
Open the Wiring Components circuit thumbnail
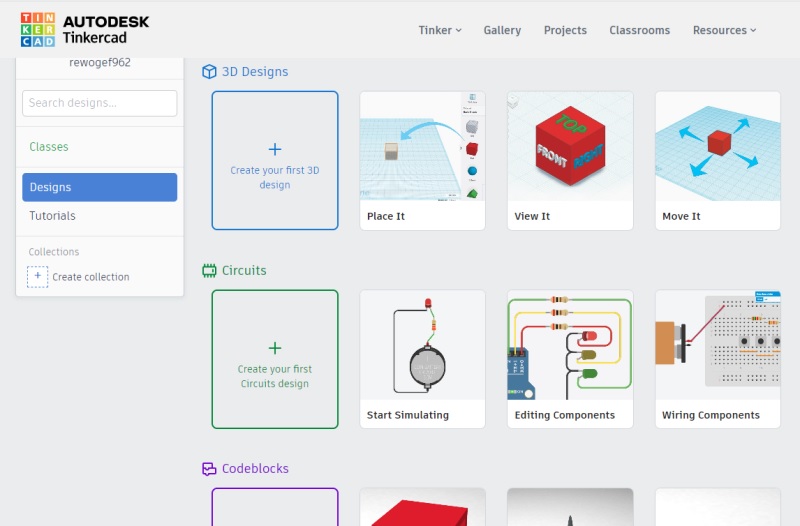718,345
